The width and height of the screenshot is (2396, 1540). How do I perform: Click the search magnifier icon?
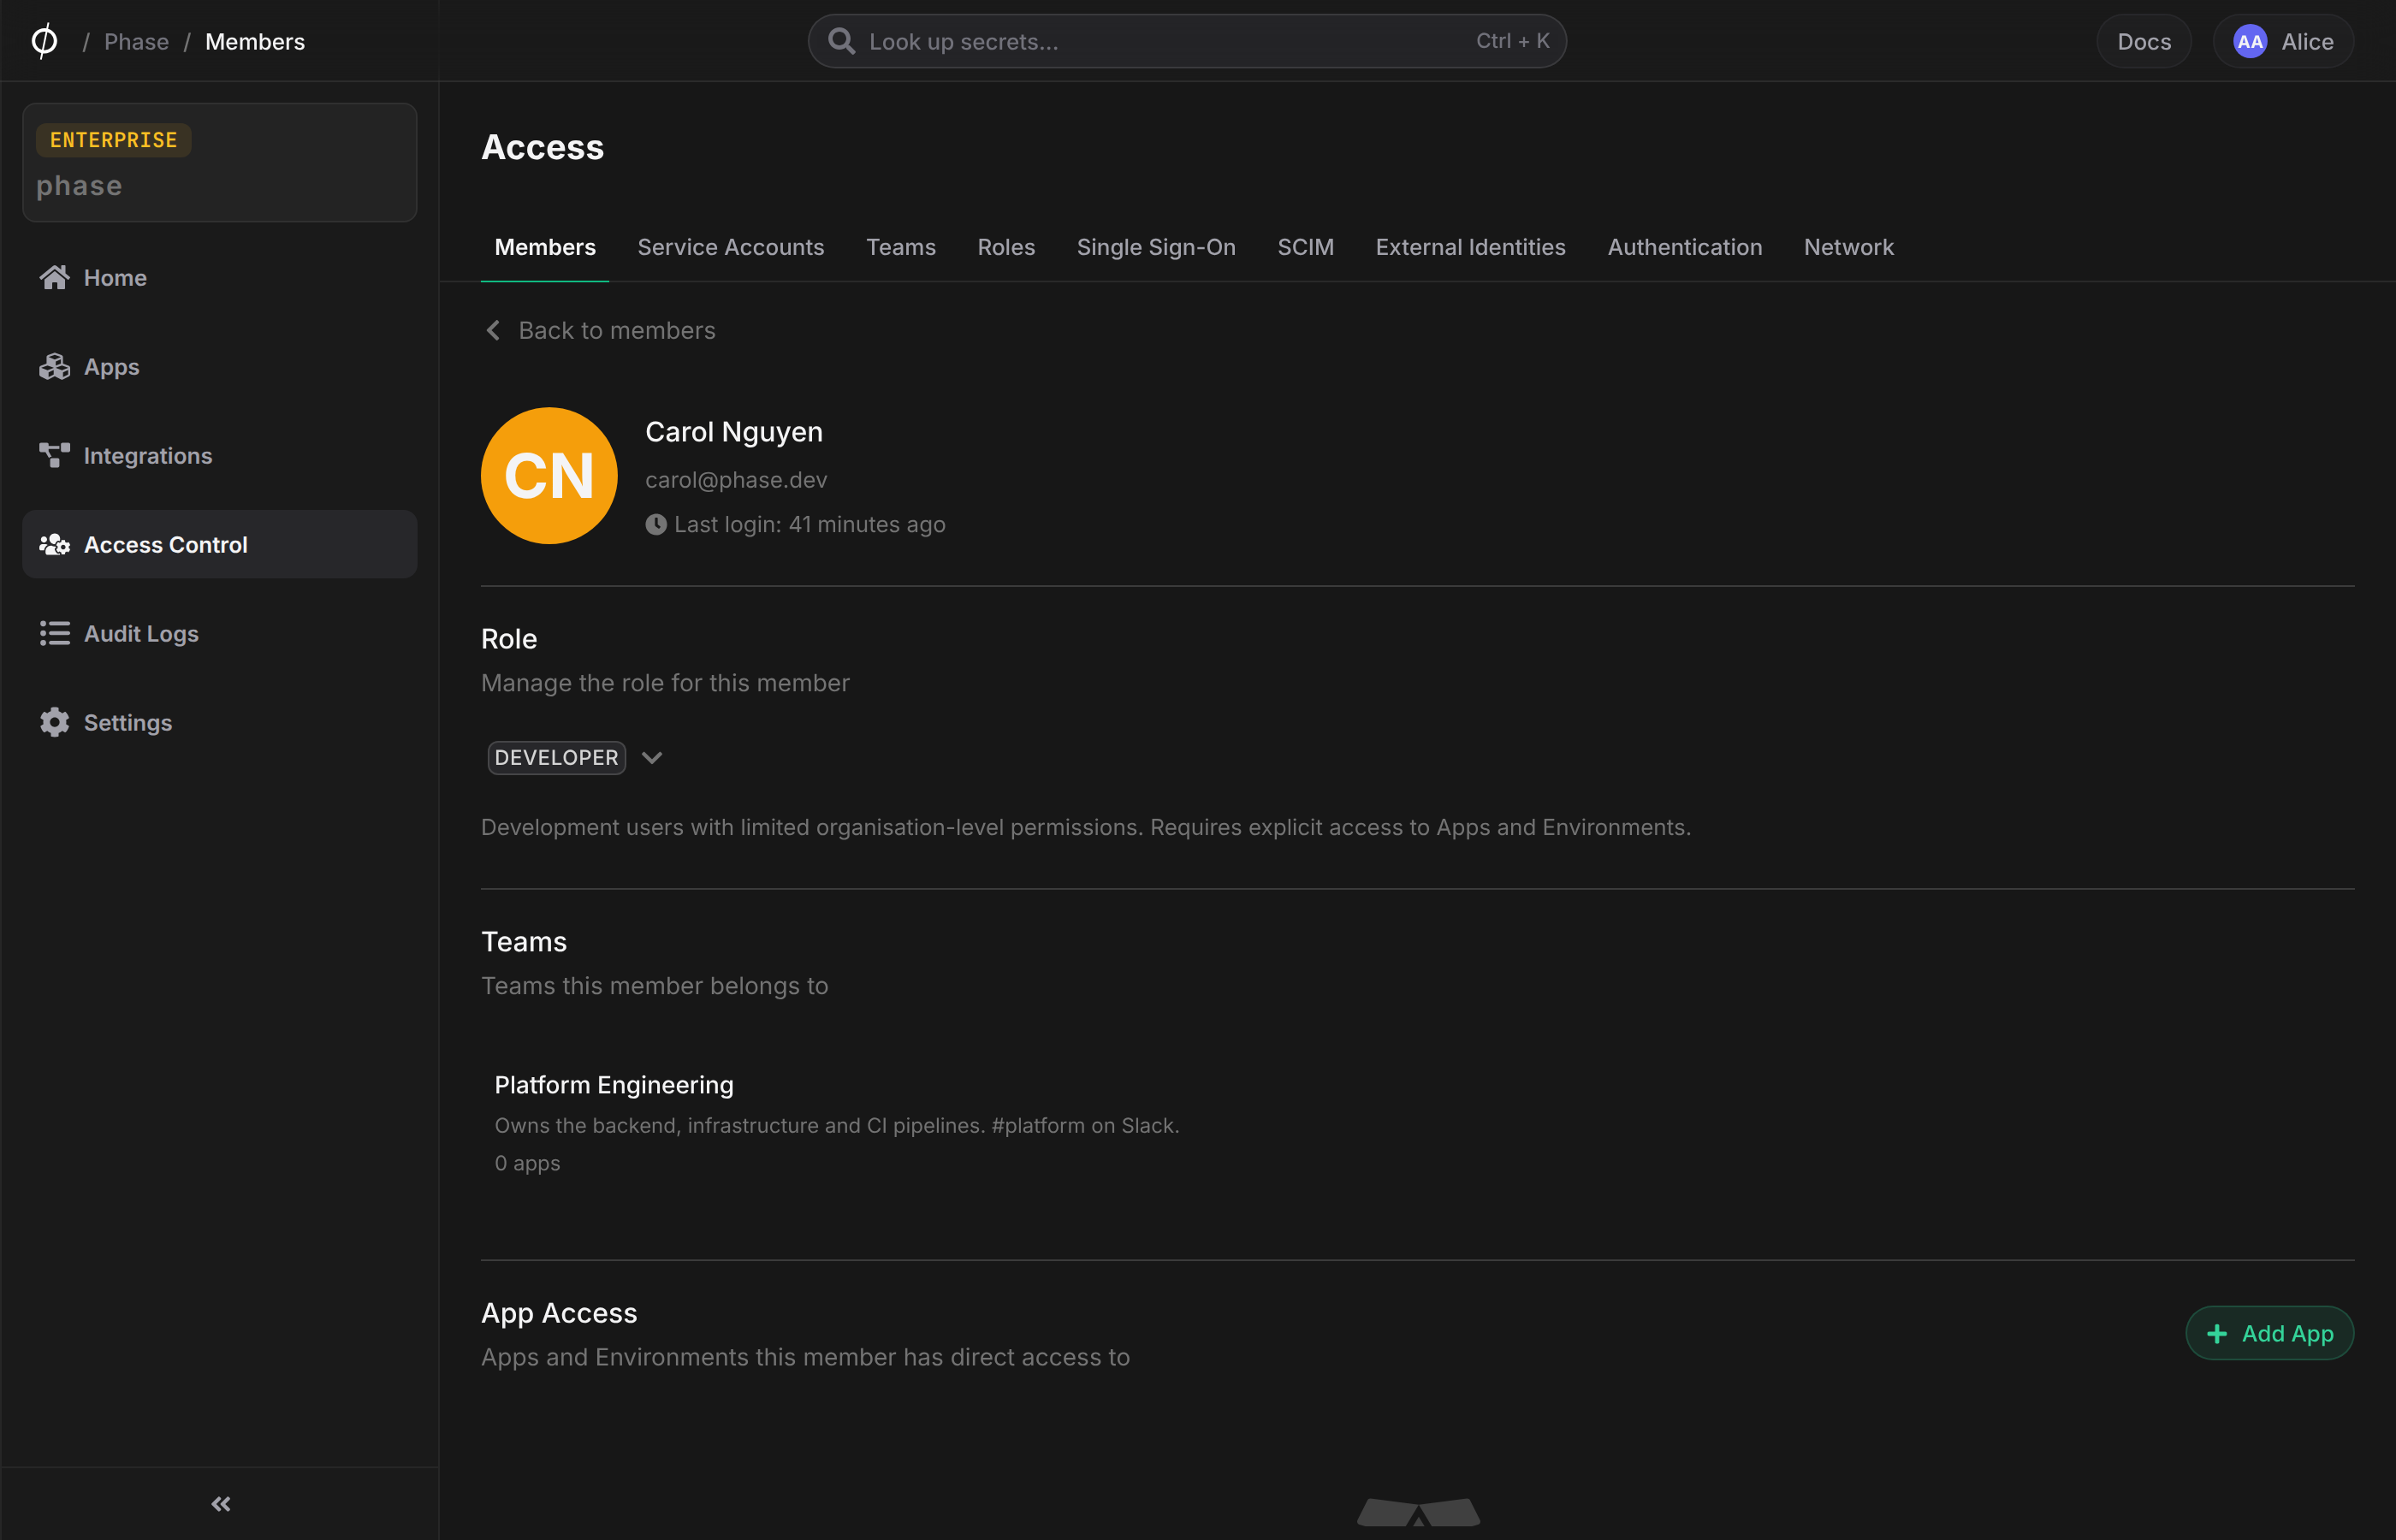tap(841, 41)
